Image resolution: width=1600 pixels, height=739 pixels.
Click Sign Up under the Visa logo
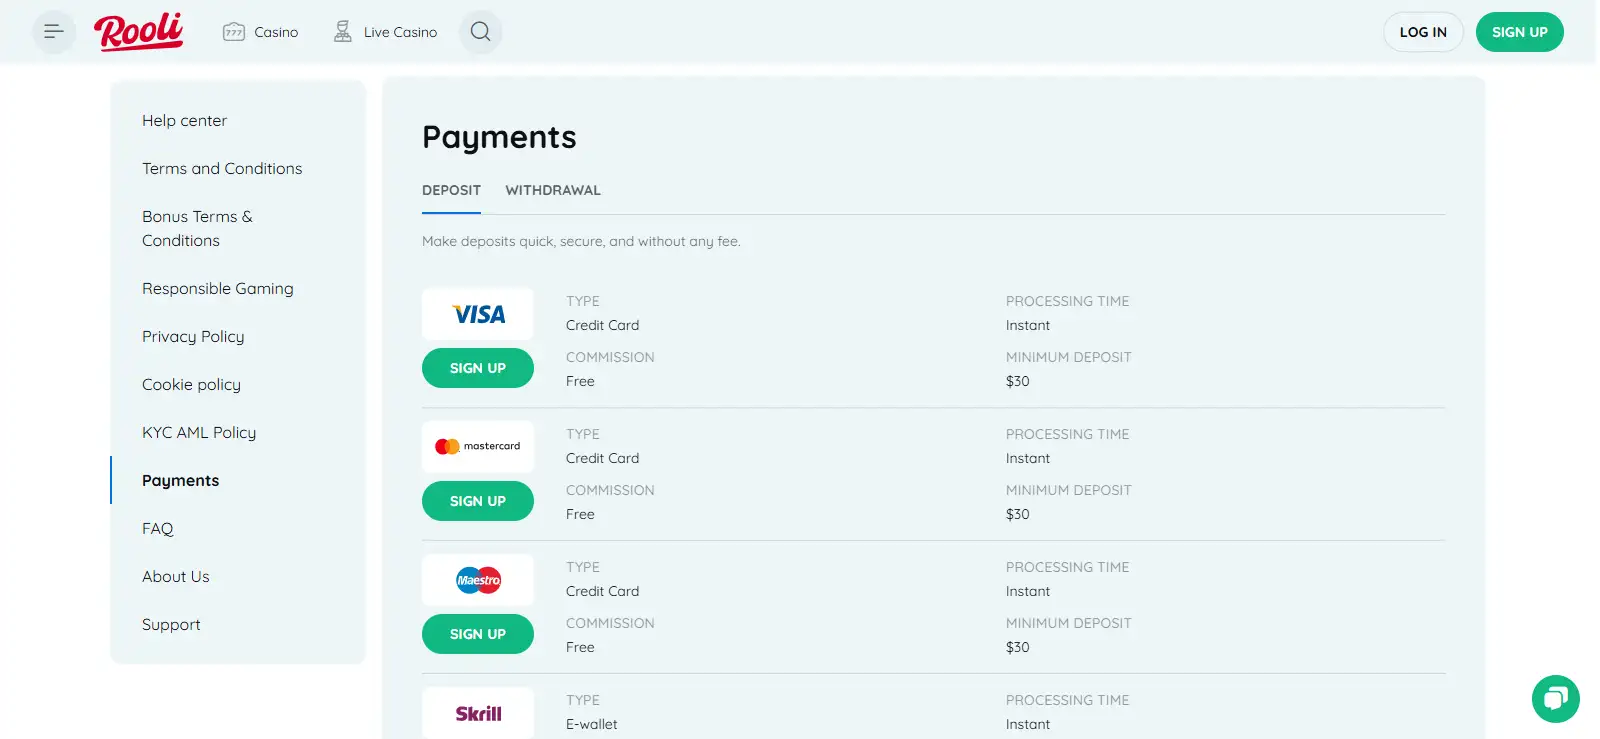[478, 368]
